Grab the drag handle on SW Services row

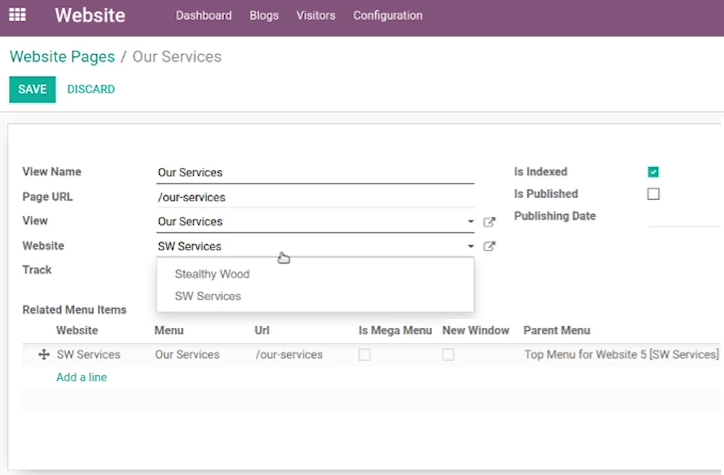click(44, 355)
